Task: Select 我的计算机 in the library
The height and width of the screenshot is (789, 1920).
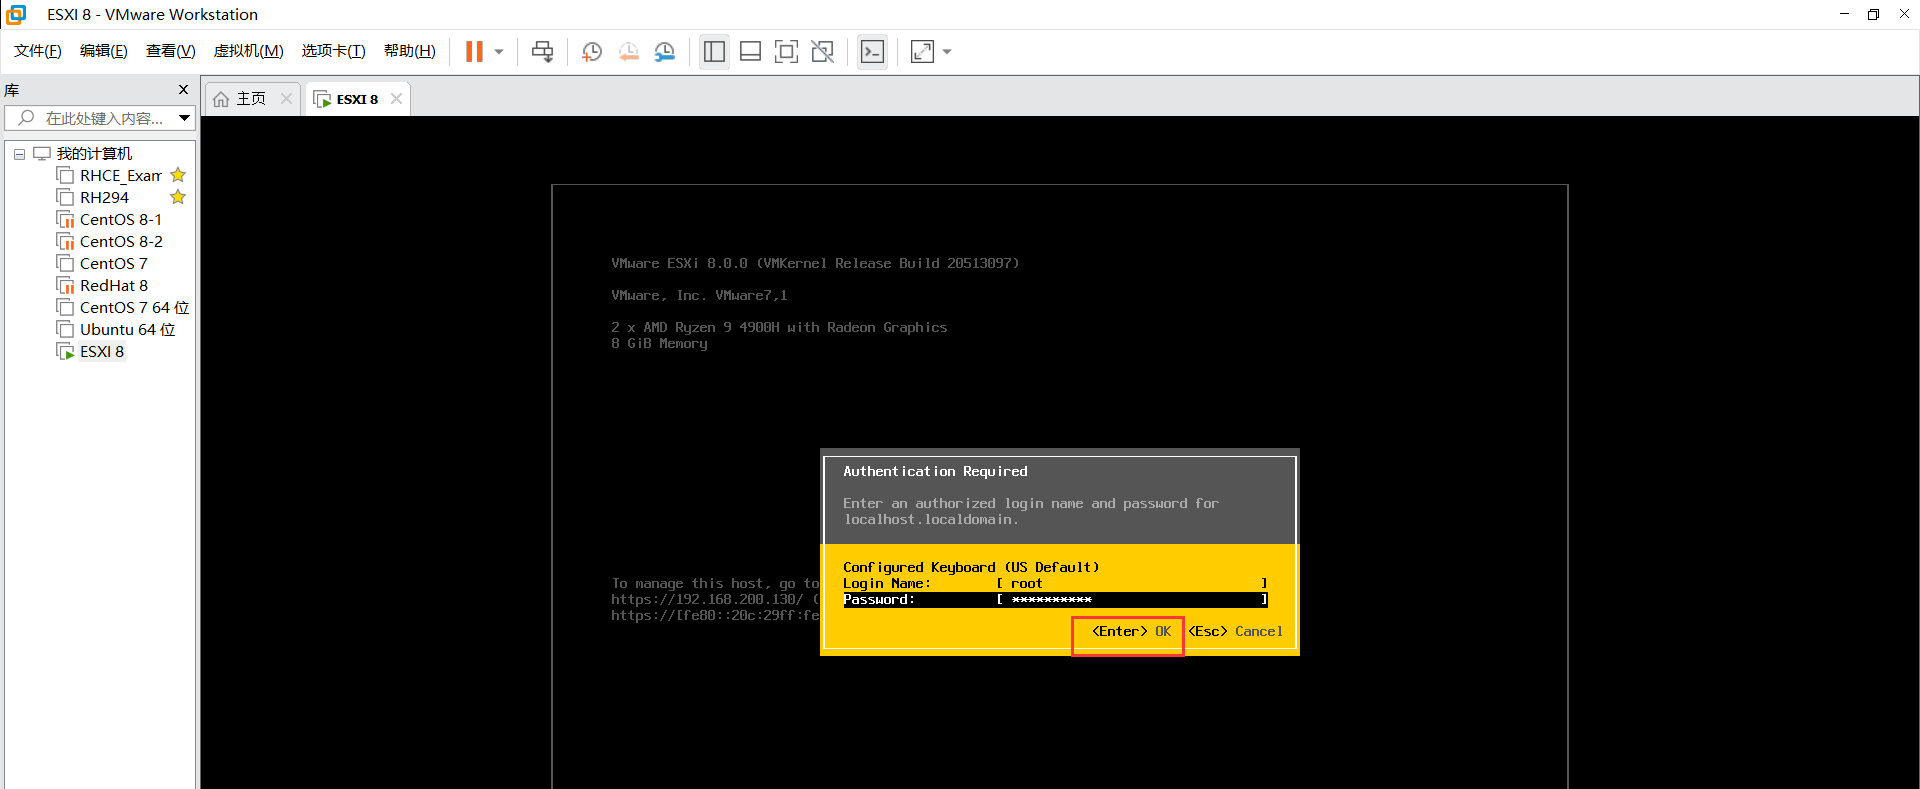Action: point(94,154)
